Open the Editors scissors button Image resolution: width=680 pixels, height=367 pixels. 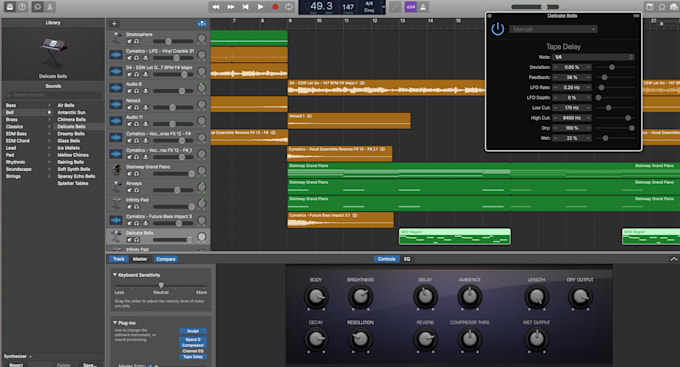coord(50,7)
